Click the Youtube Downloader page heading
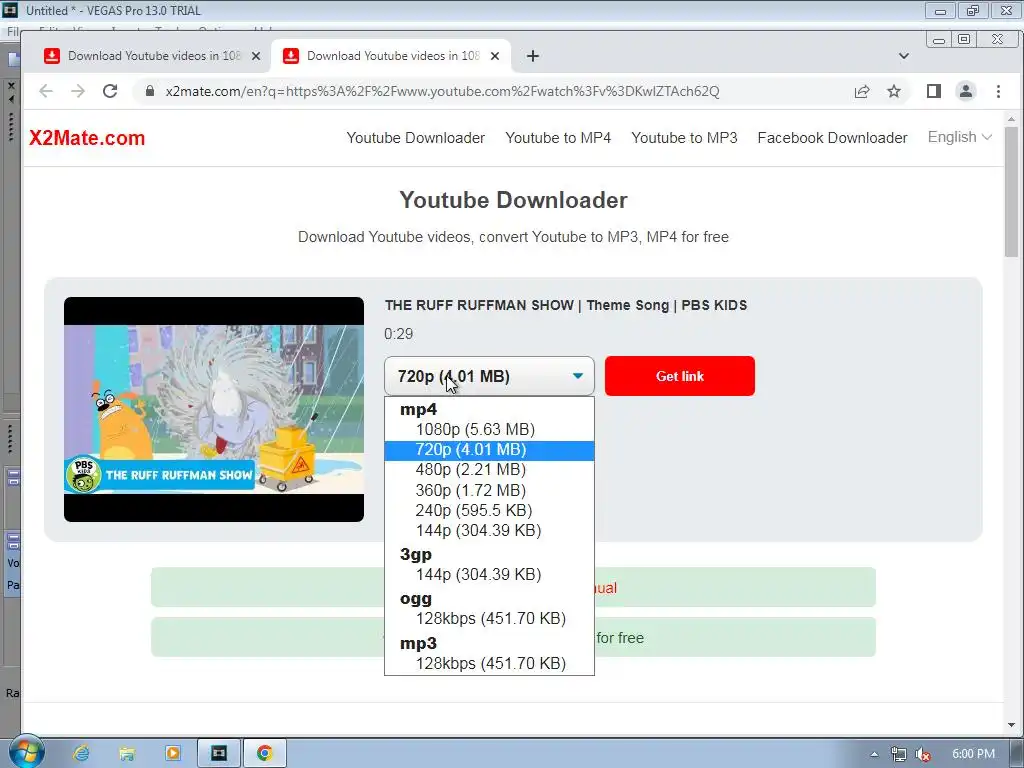The image size is (1024, 768). click(513, 200)
